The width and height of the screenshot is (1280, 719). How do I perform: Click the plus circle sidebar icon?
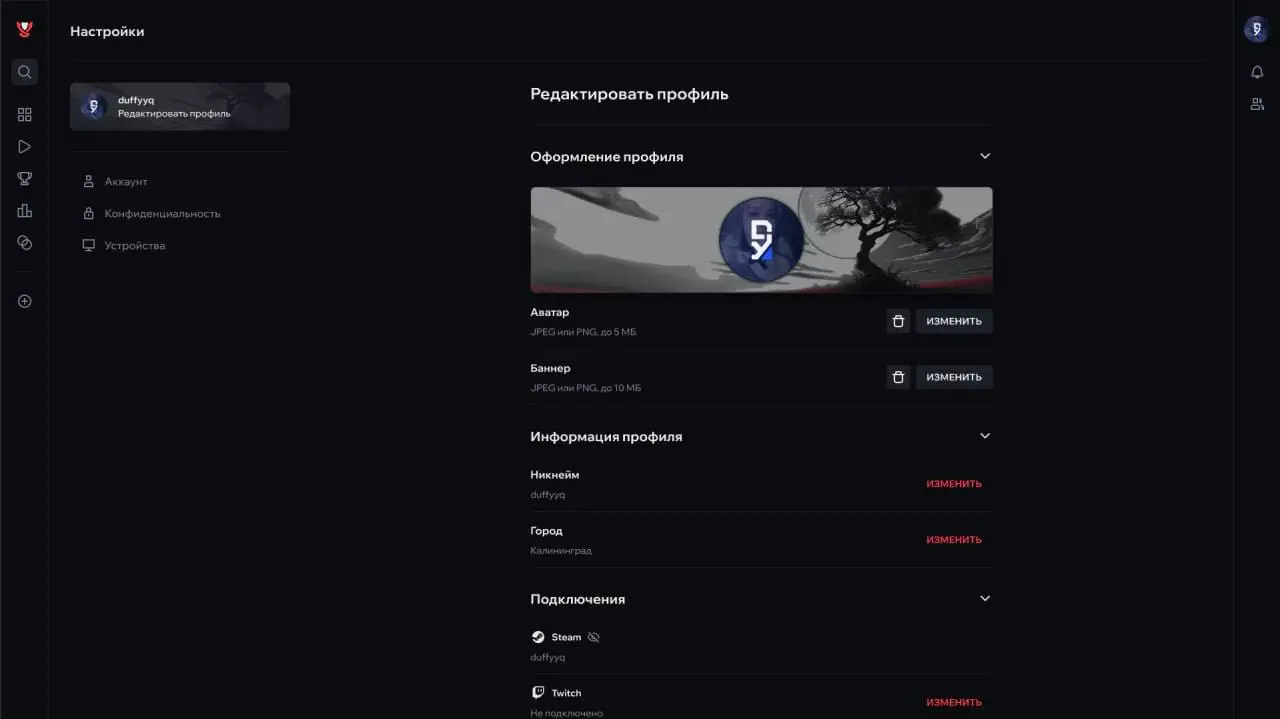click(25, 301)
